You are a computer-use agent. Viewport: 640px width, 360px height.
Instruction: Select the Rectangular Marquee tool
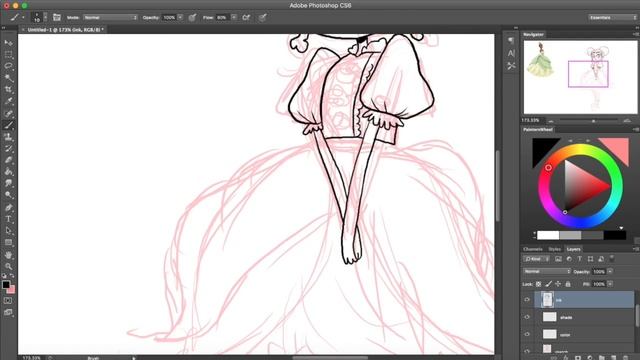click(x=8, y=54)
